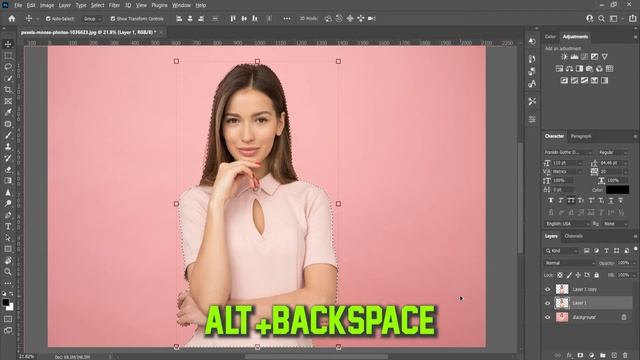Select the Brush tool
640x360 pixels.
click(8, 135)
